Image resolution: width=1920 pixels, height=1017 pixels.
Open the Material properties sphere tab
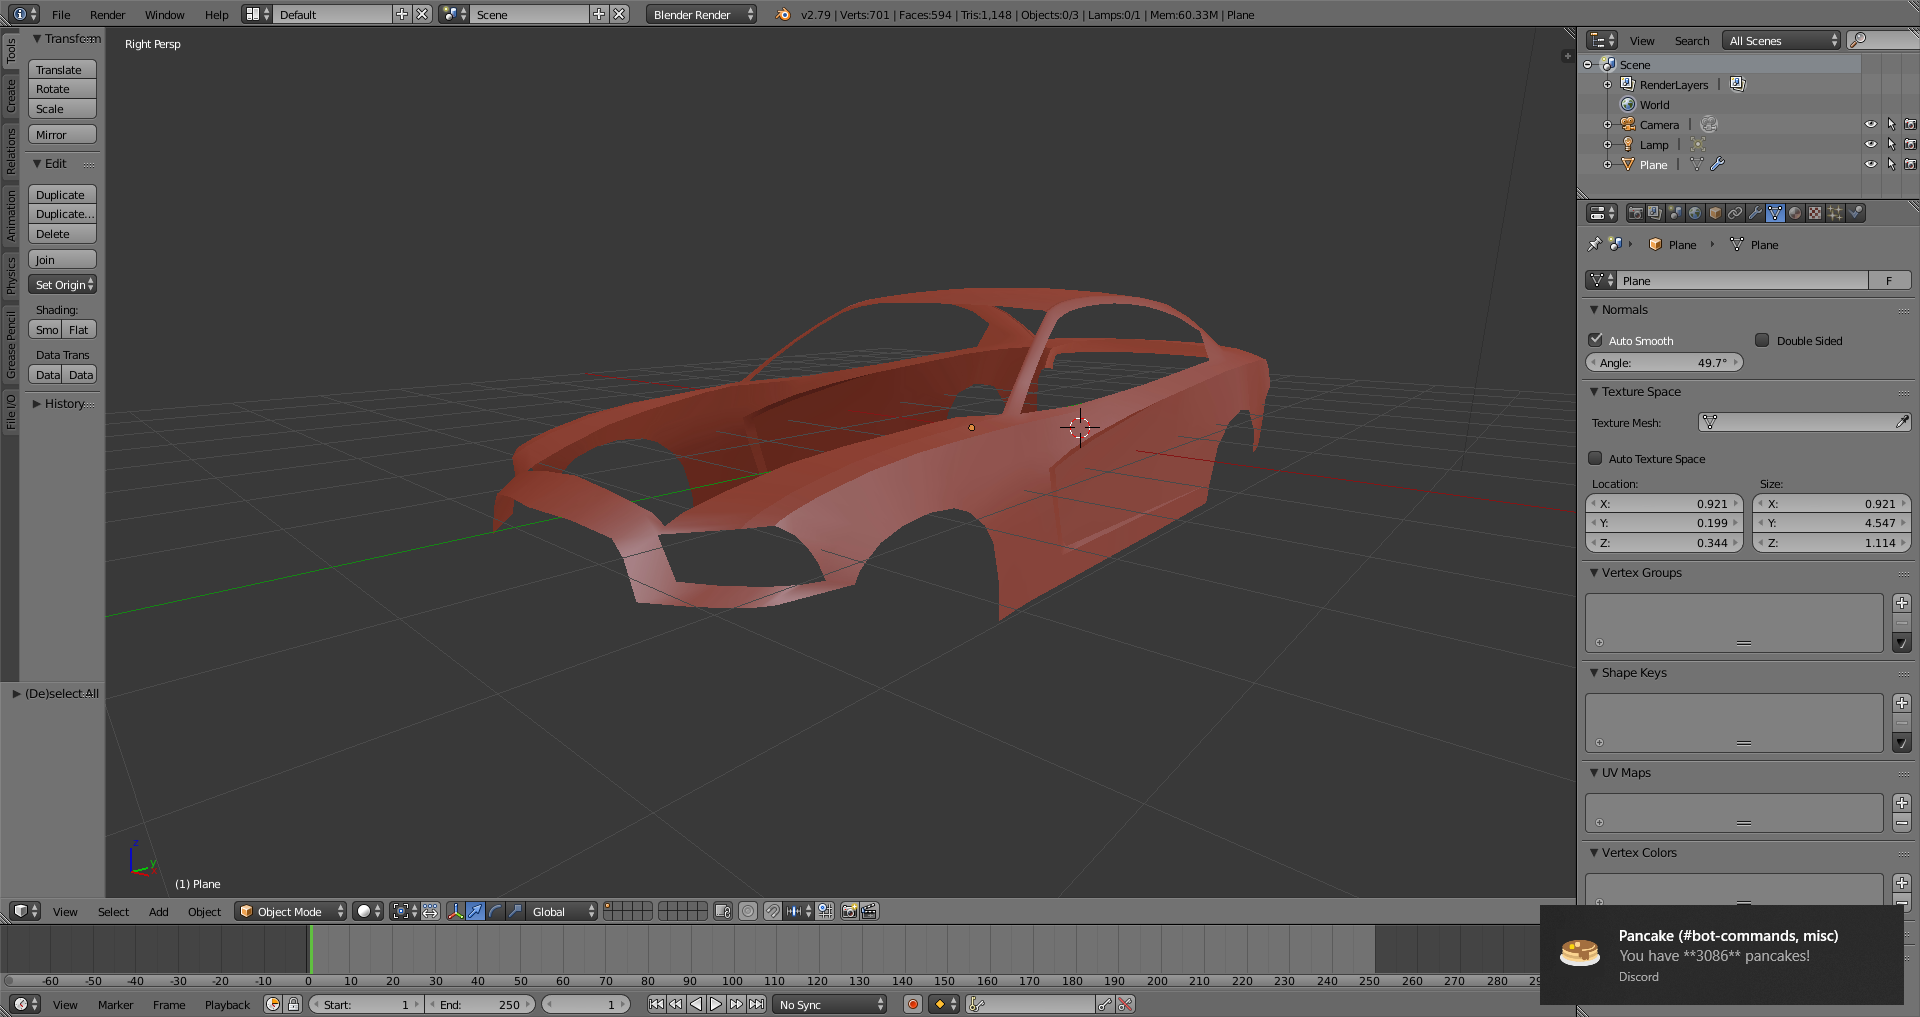1795,213
